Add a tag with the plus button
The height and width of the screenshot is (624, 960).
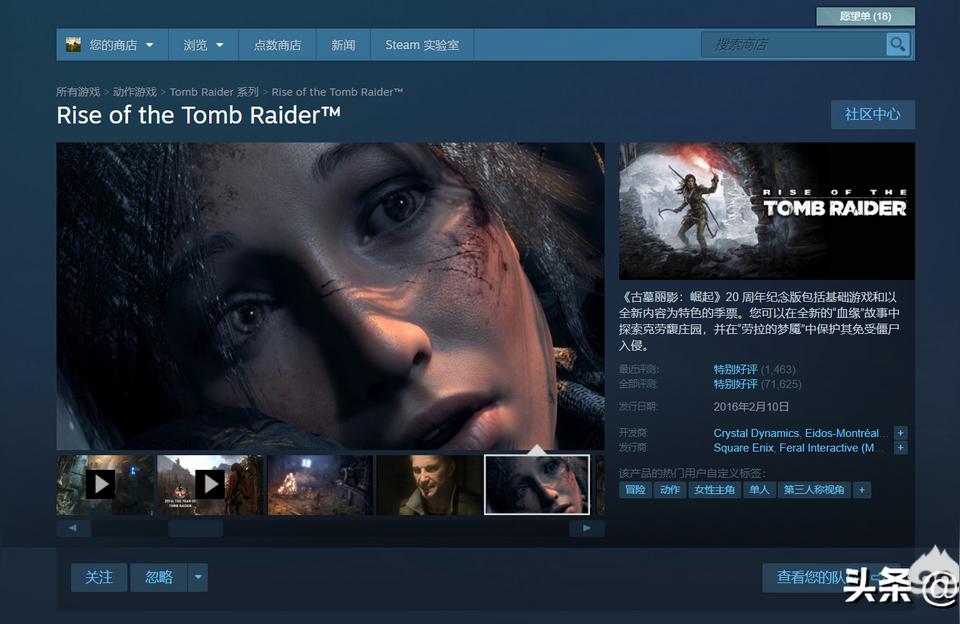pyautogui.click(x=861, y=490)
